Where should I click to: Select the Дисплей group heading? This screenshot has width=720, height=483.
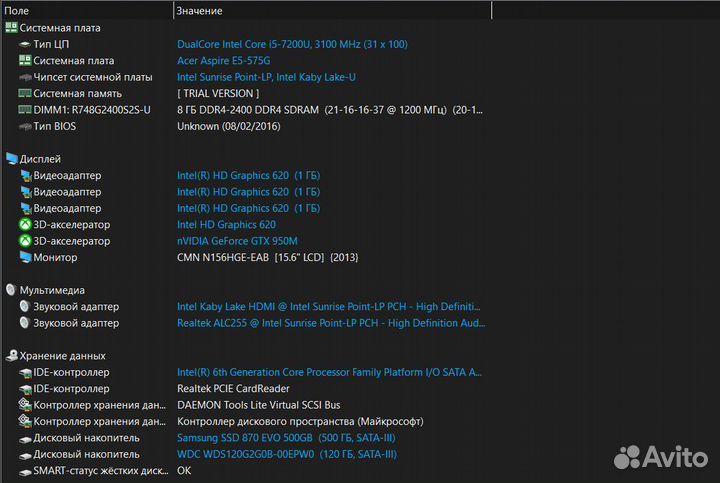[40, 159]
